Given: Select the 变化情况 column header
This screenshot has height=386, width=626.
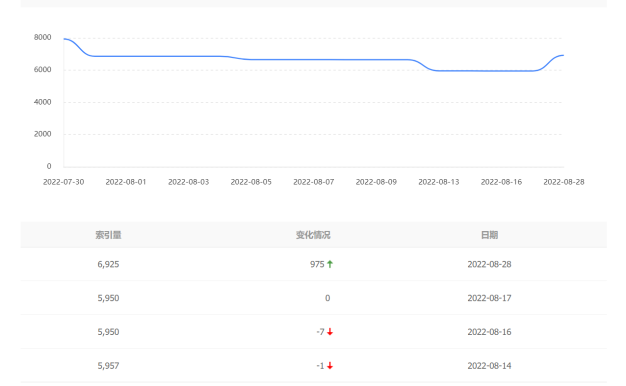Looking at the screenshot, I should [x=313, y=235].
